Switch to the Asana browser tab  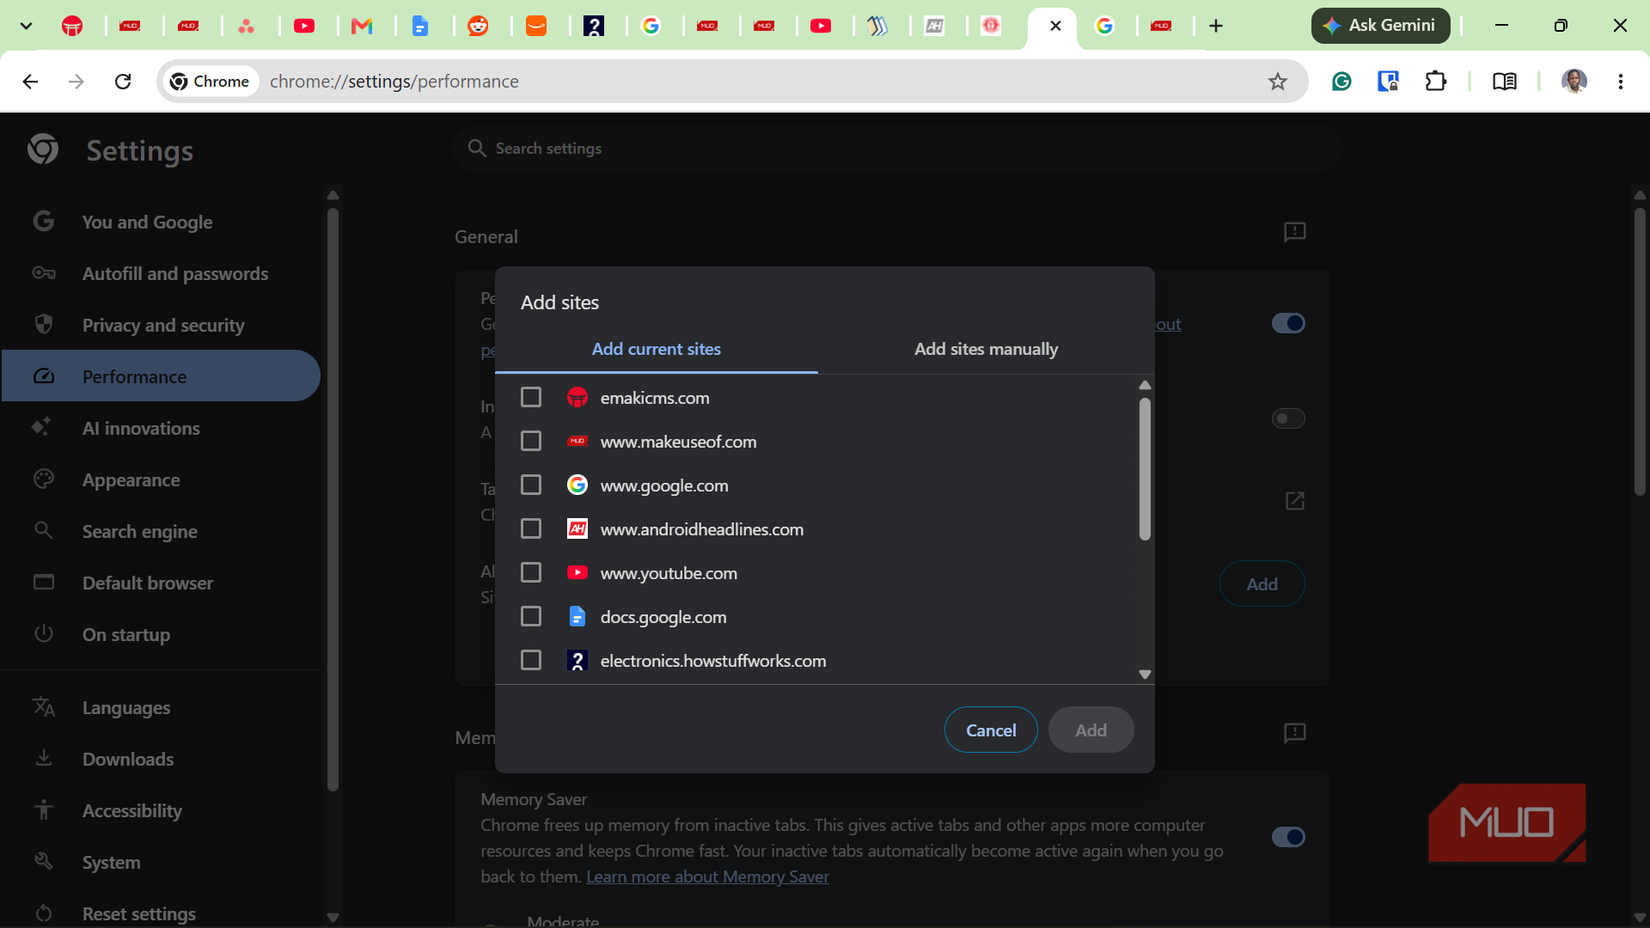coord(246,26)
